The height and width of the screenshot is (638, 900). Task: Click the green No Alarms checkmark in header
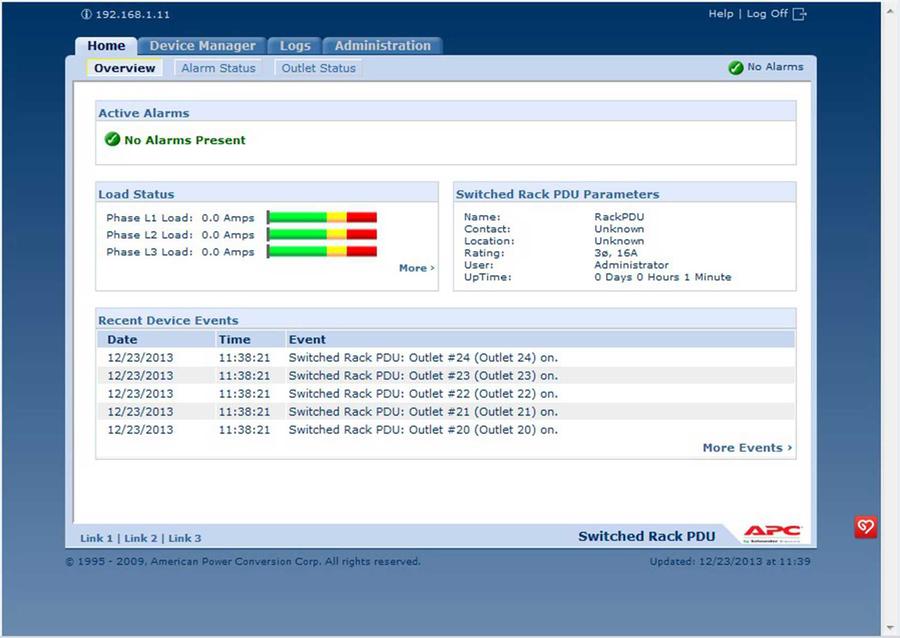pyautogui.click(x=736, y=67)
